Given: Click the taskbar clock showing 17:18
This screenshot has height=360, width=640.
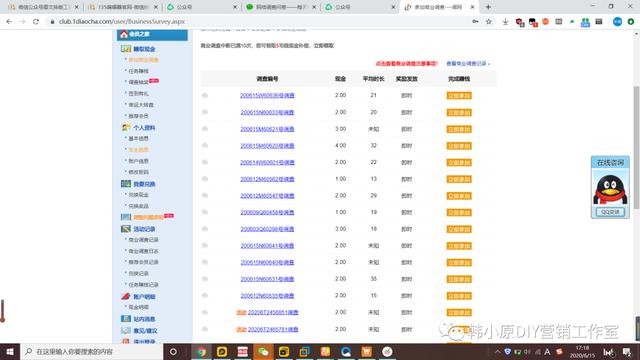Looking at the screenshot, I should click(582, 351).
